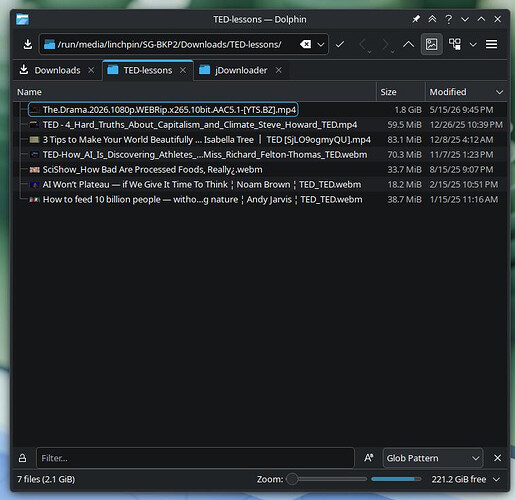Viewport: 515px width, 500px height.
Task: Click the download icon left of location bar
Action: point(28,44)
